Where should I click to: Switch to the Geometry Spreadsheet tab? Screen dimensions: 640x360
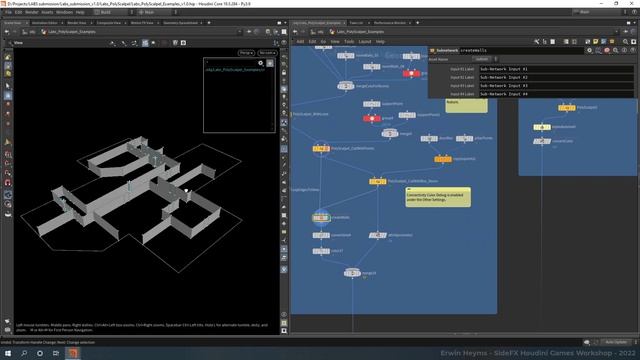(180, 23)
